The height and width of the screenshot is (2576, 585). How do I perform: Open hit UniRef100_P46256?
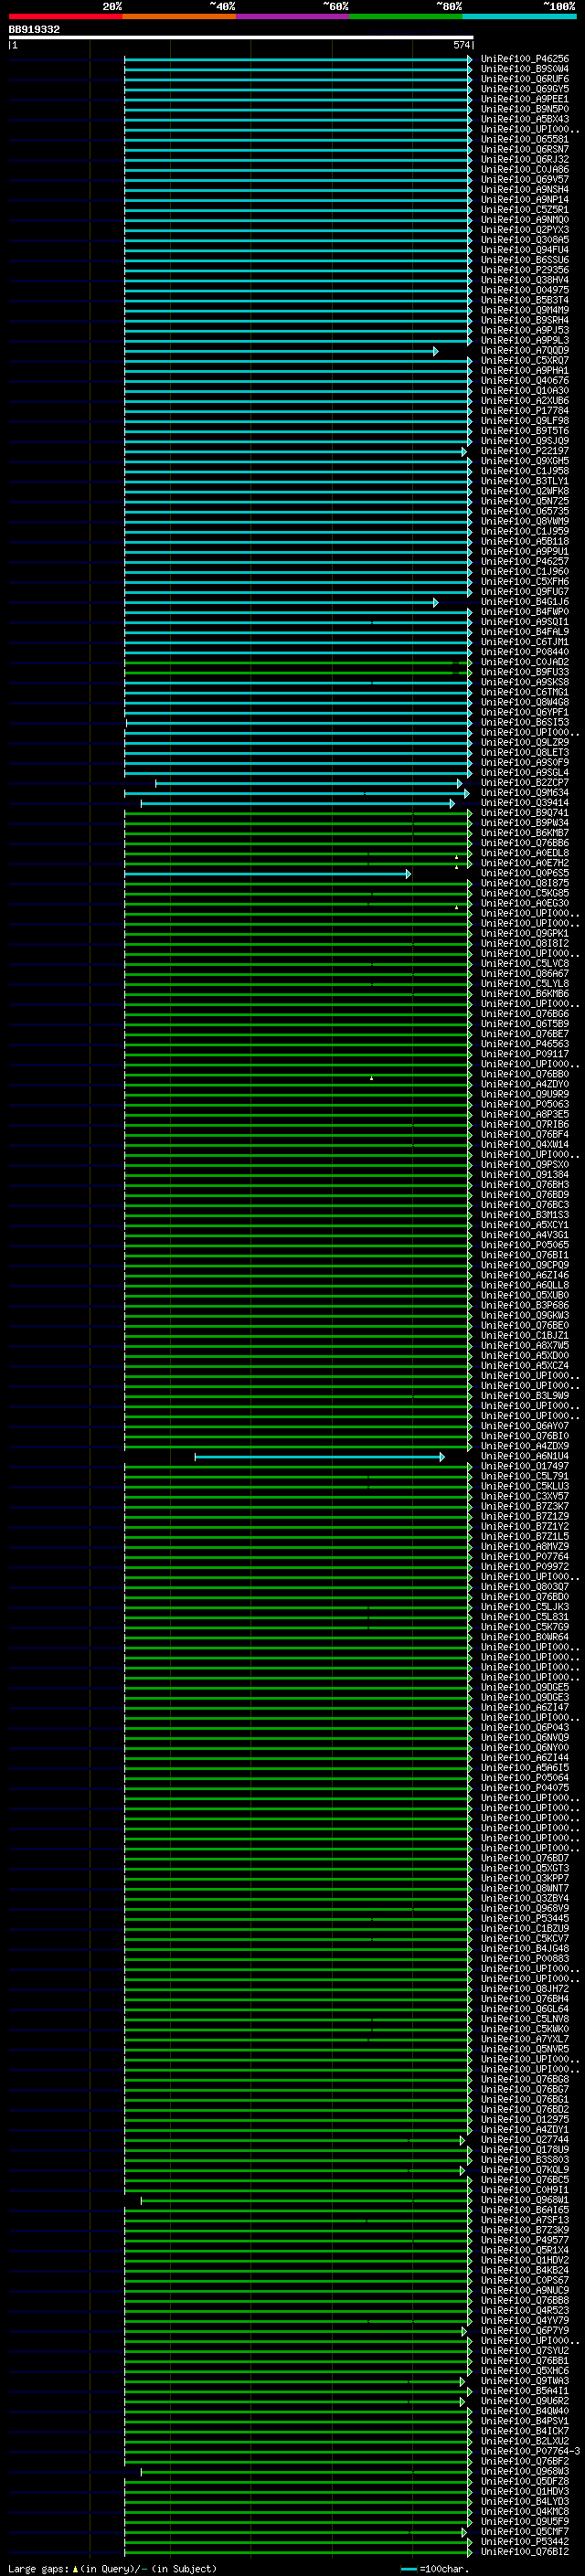[x=524, y=59]
